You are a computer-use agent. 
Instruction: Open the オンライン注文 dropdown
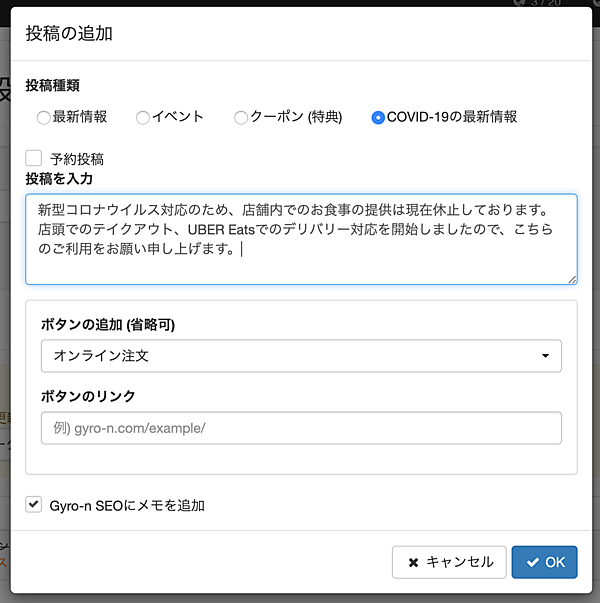300,355
